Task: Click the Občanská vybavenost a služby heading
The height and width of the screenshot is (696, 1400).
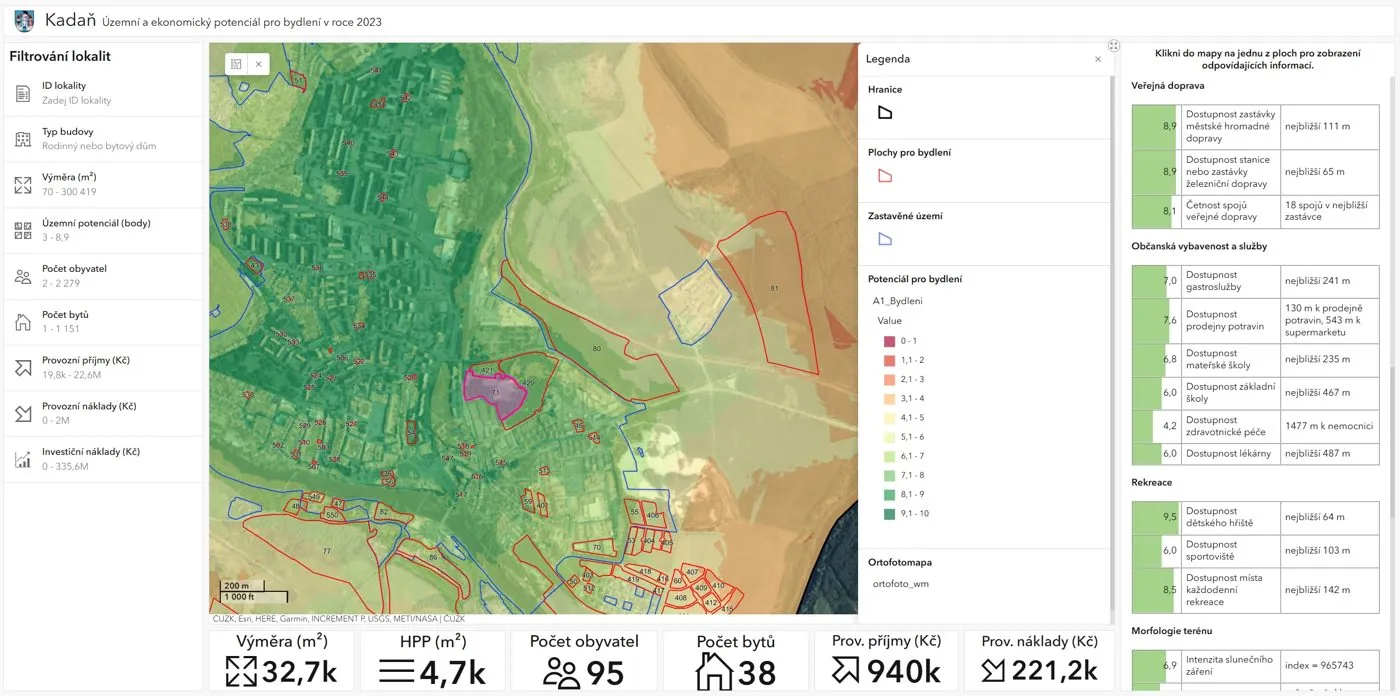Action: pos(1199,246)
